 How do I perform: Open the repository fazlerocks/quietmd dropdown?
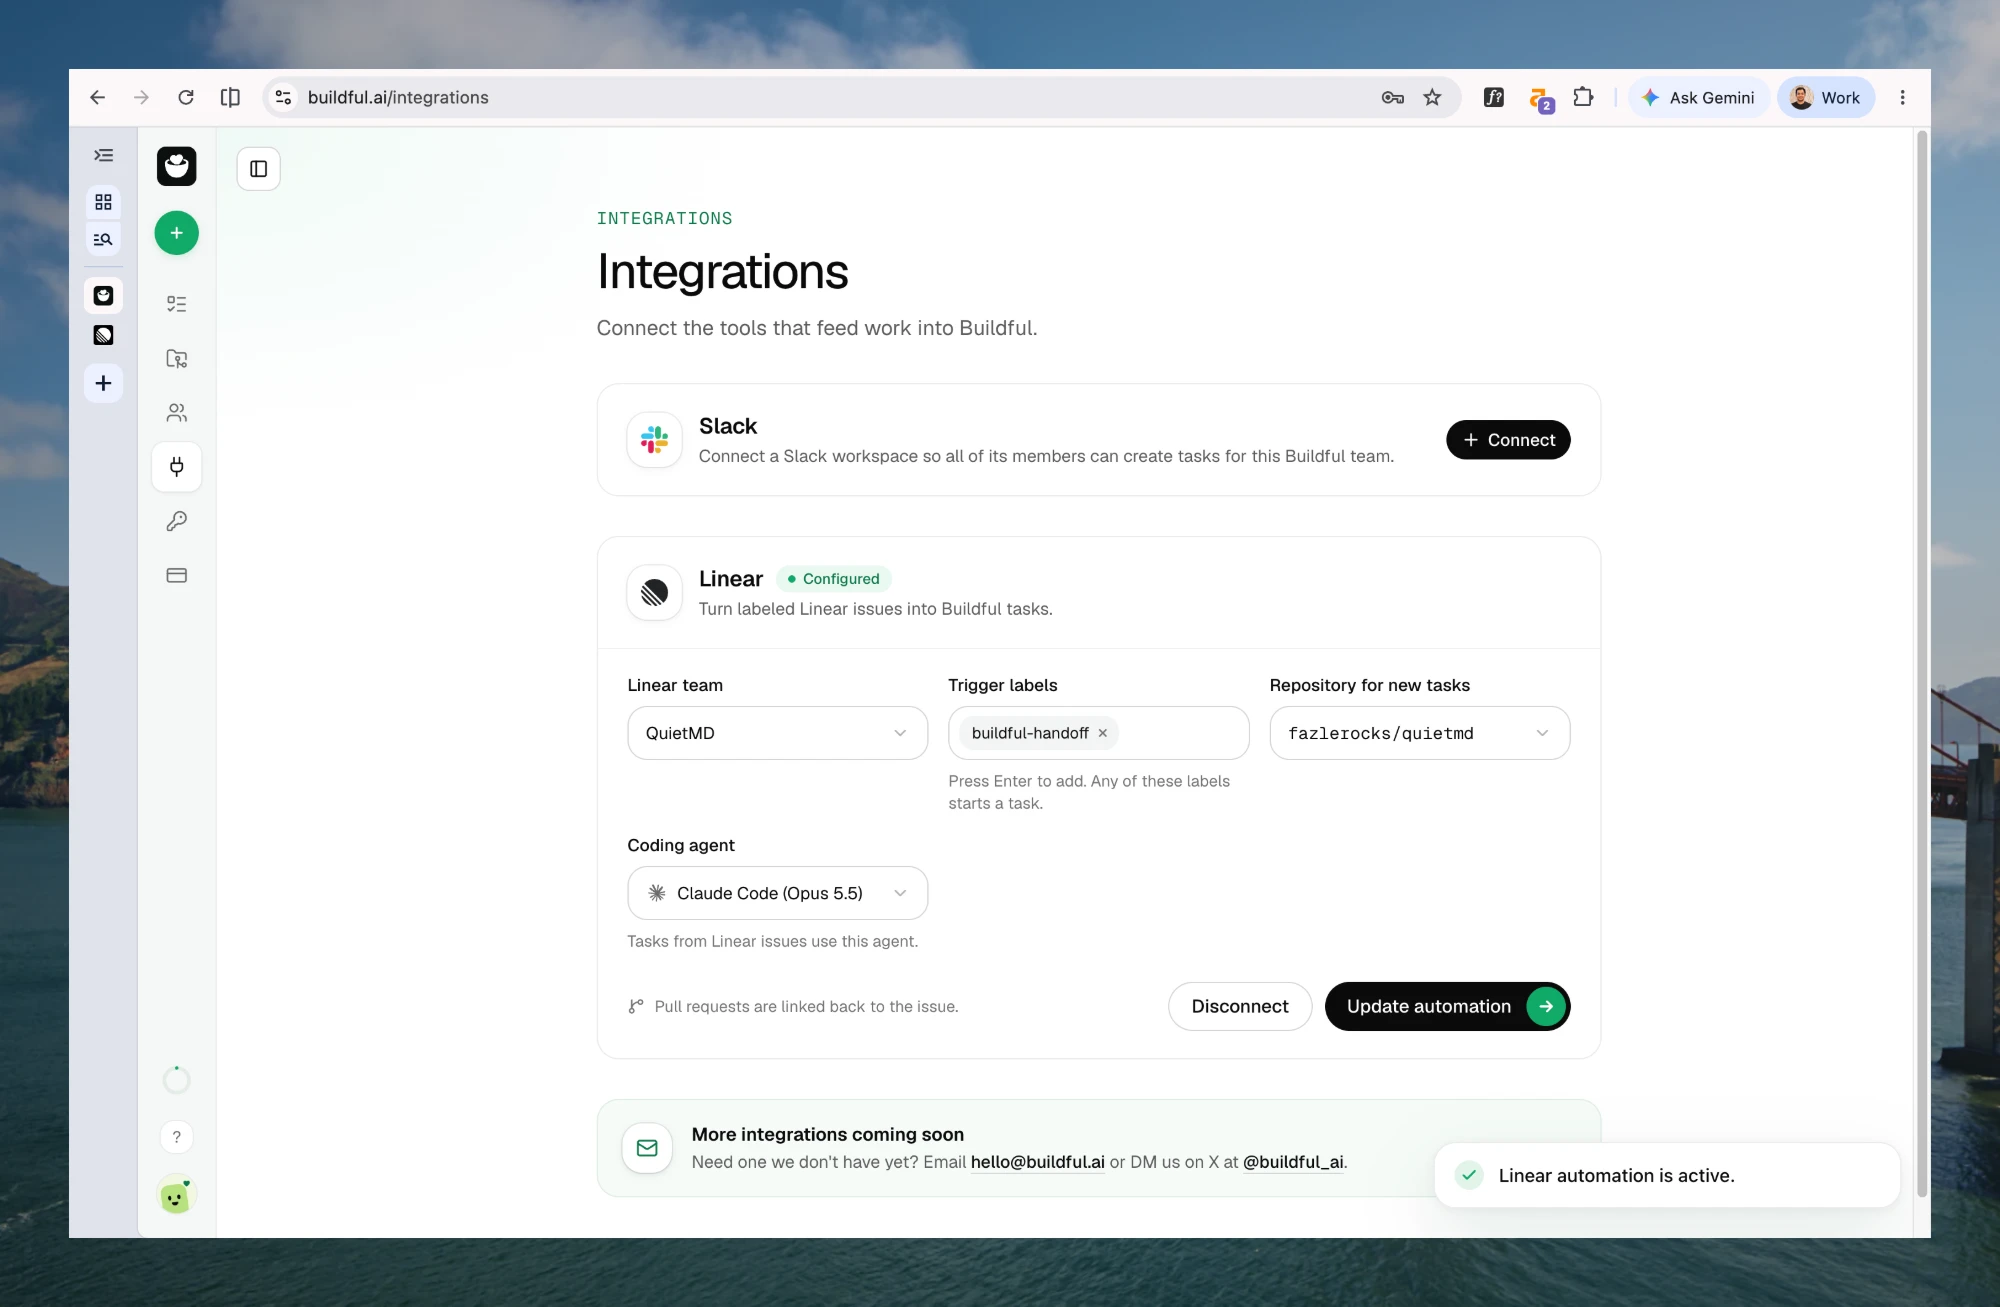pyautogui.click(x=1419, y=733)
